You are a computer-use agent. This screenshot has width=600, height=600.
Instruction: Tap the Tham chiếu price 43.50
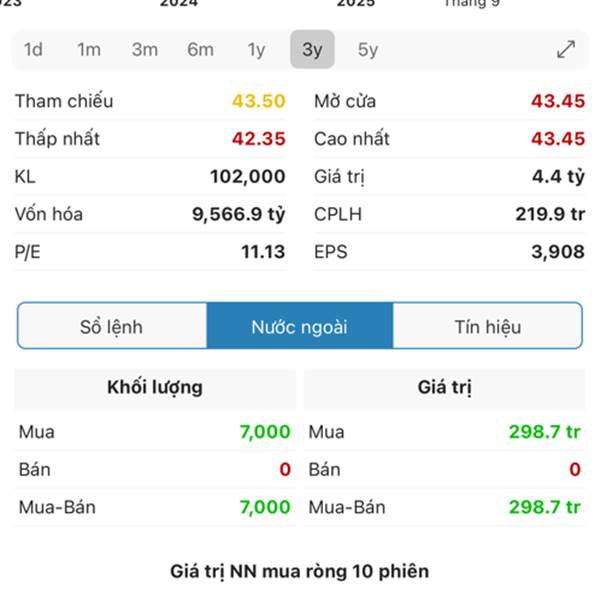(x=259, y=101)
